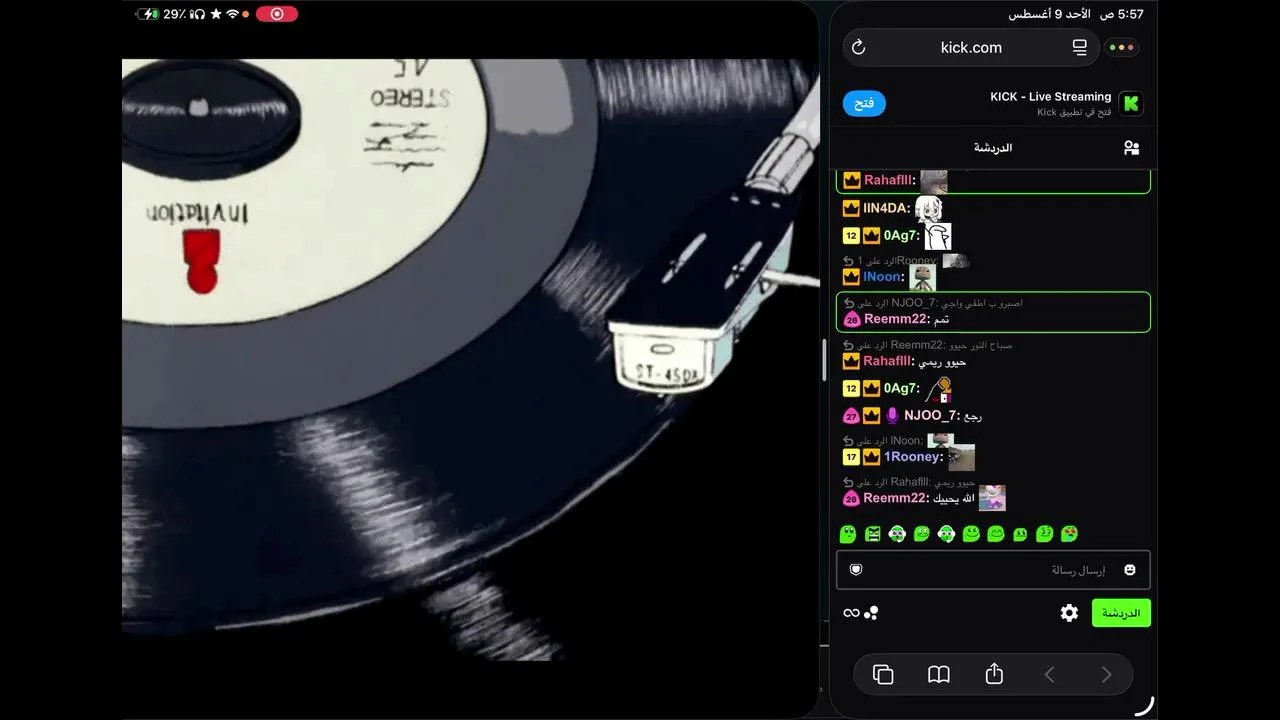Open the Safari tabs overview
The height and width of the screenshot is (720, 1280).
(883, 675)
